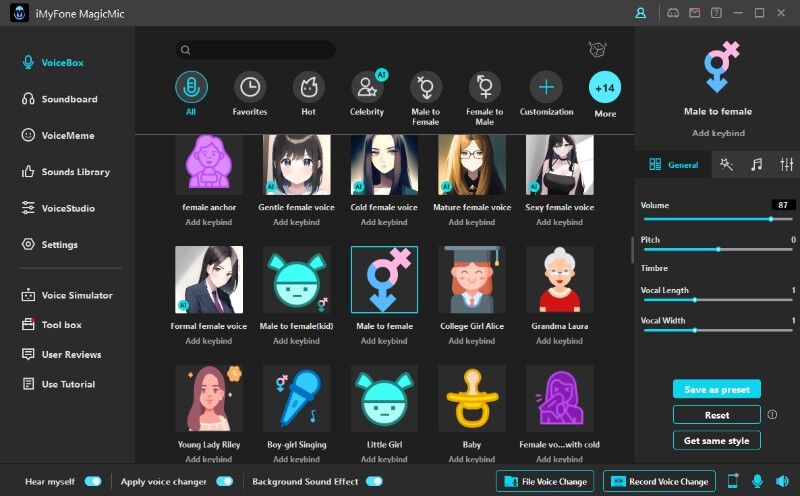Open the Soundboard section
800x496 pixels.
[x=59, y=99]
